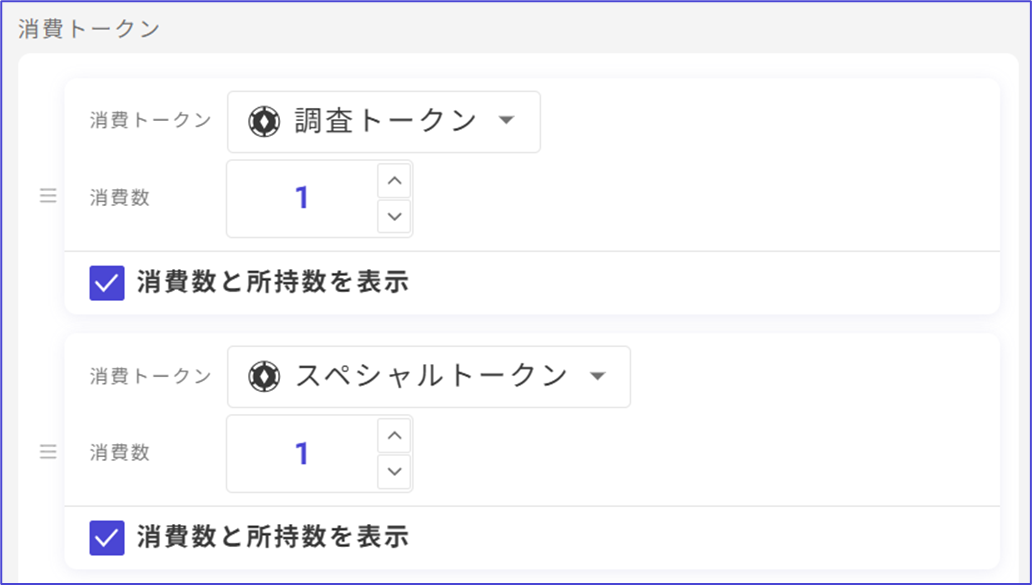Click the drag handle beside the スペシャルトークン card

[x=48, y=452]
